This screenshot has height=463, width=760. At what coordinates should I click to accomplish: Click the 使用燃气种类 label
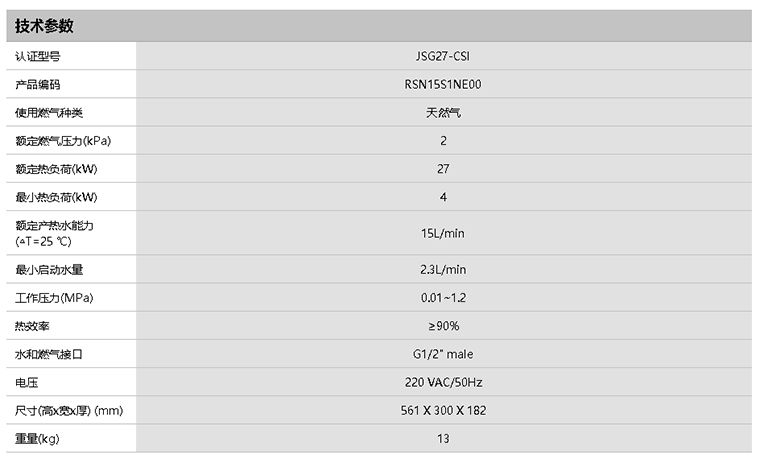click(x=48, y=112)
